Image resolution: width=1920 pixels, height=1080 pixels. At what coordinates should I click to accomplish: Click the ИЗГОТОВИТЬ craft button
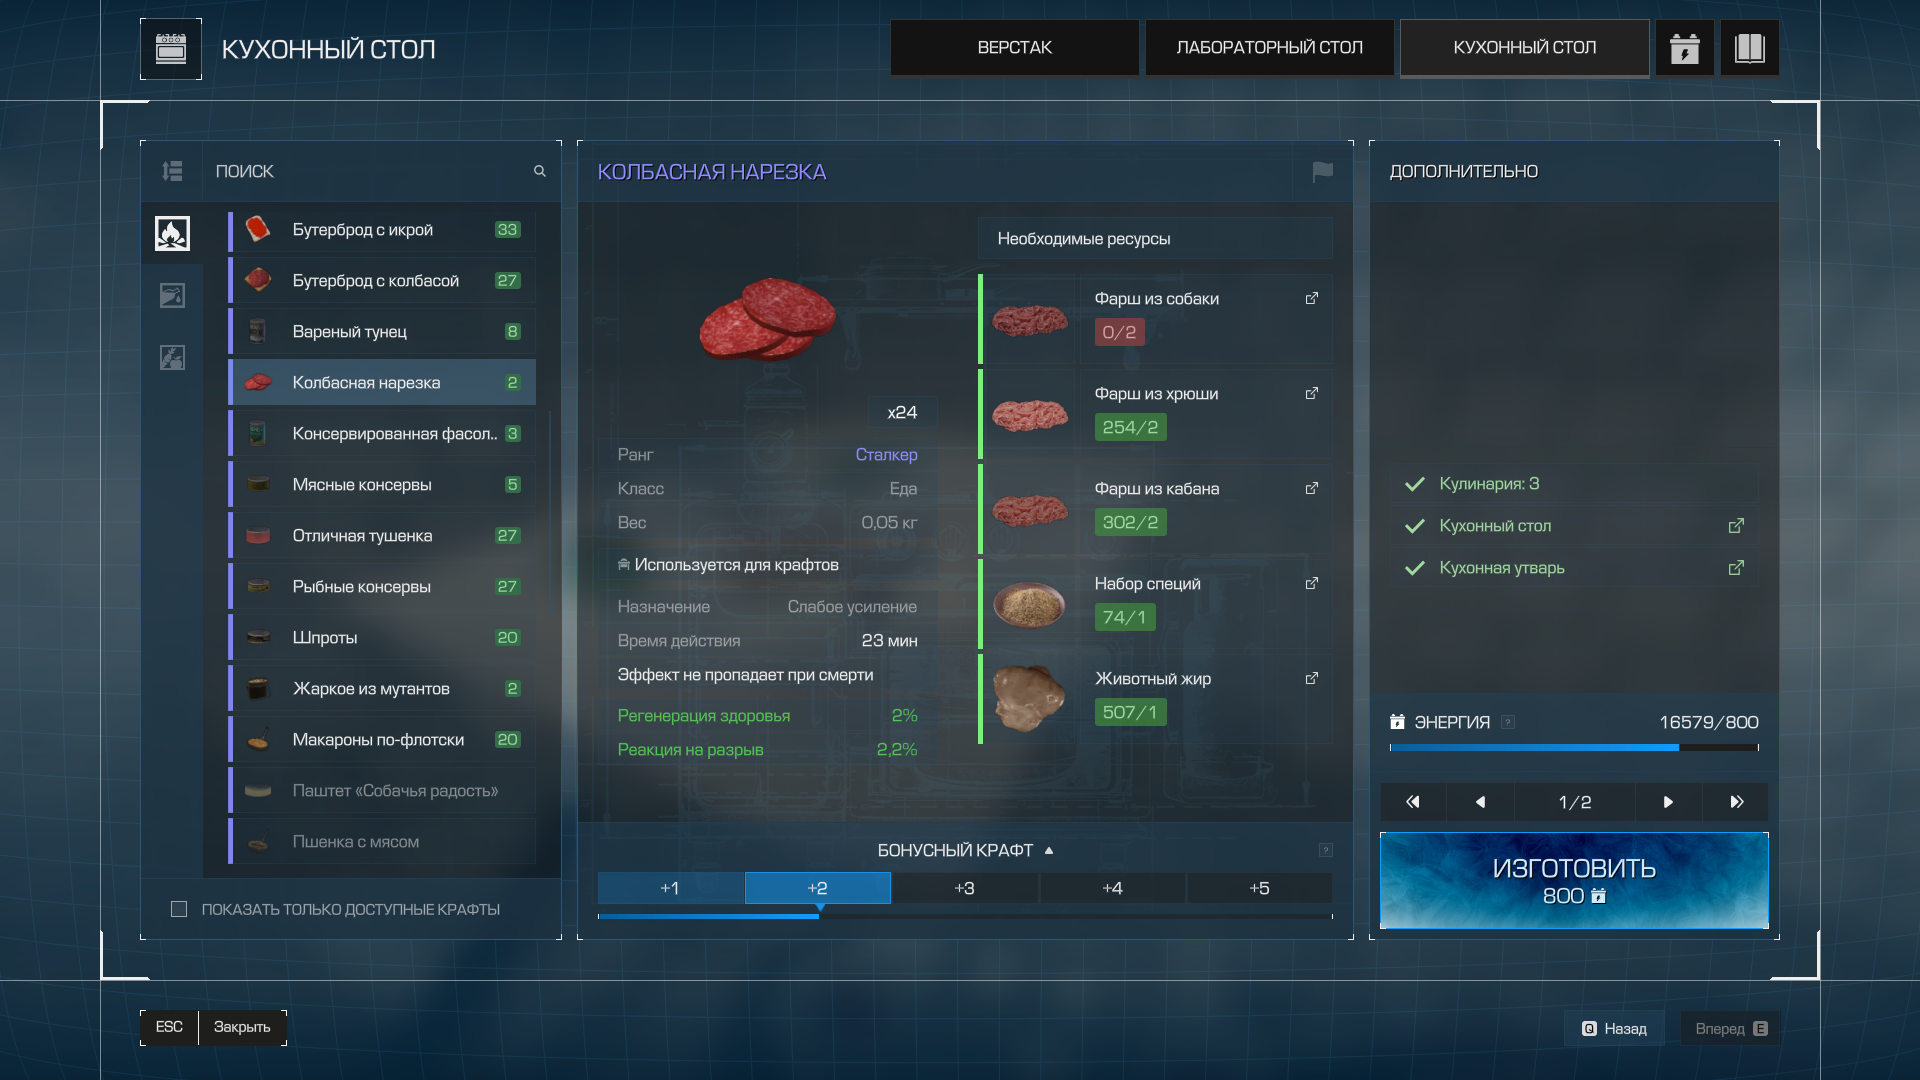tap(1574, 880)
